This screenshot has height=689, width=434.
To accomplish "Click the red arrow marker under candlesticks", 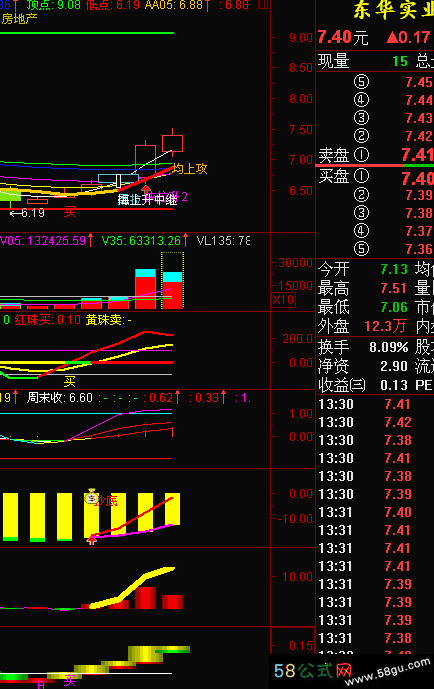I will point(146,190).
